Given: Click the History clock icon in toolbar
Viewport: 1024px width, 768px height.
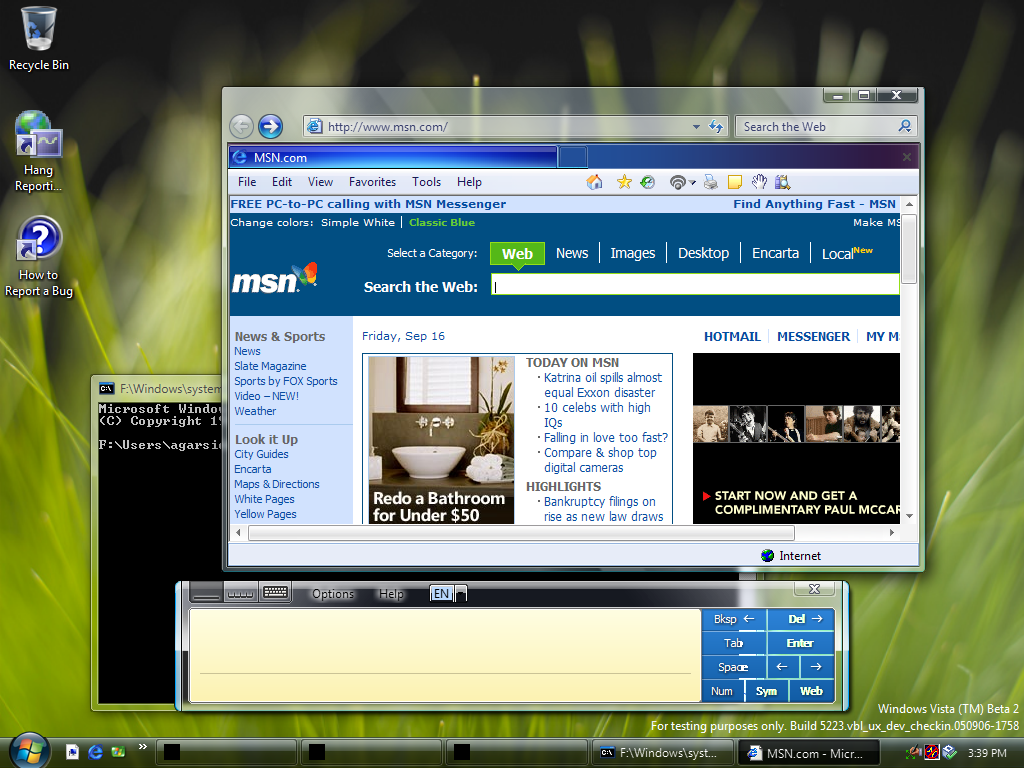Looking at the screenshot, I should pos(647,182).
